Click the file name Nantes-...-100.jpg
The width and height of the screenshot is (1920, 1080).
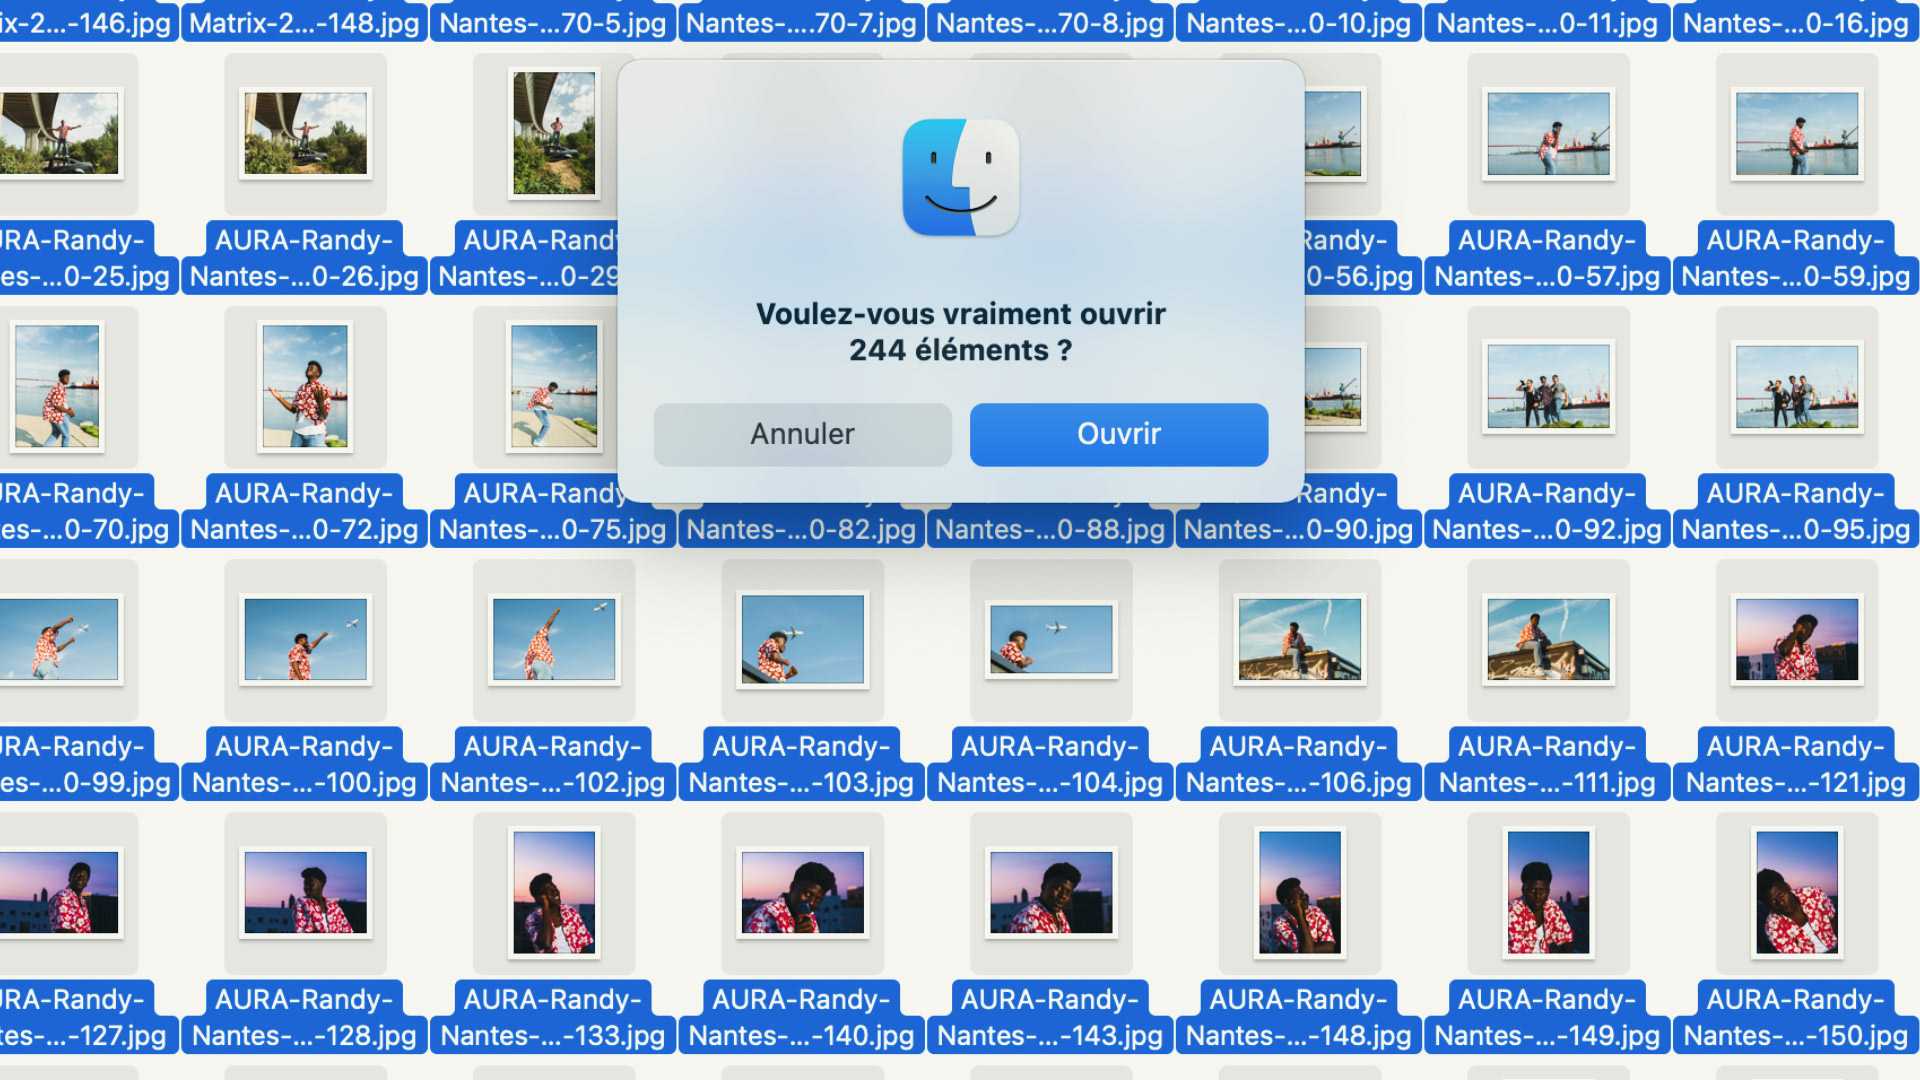click(x=304, y=782)
